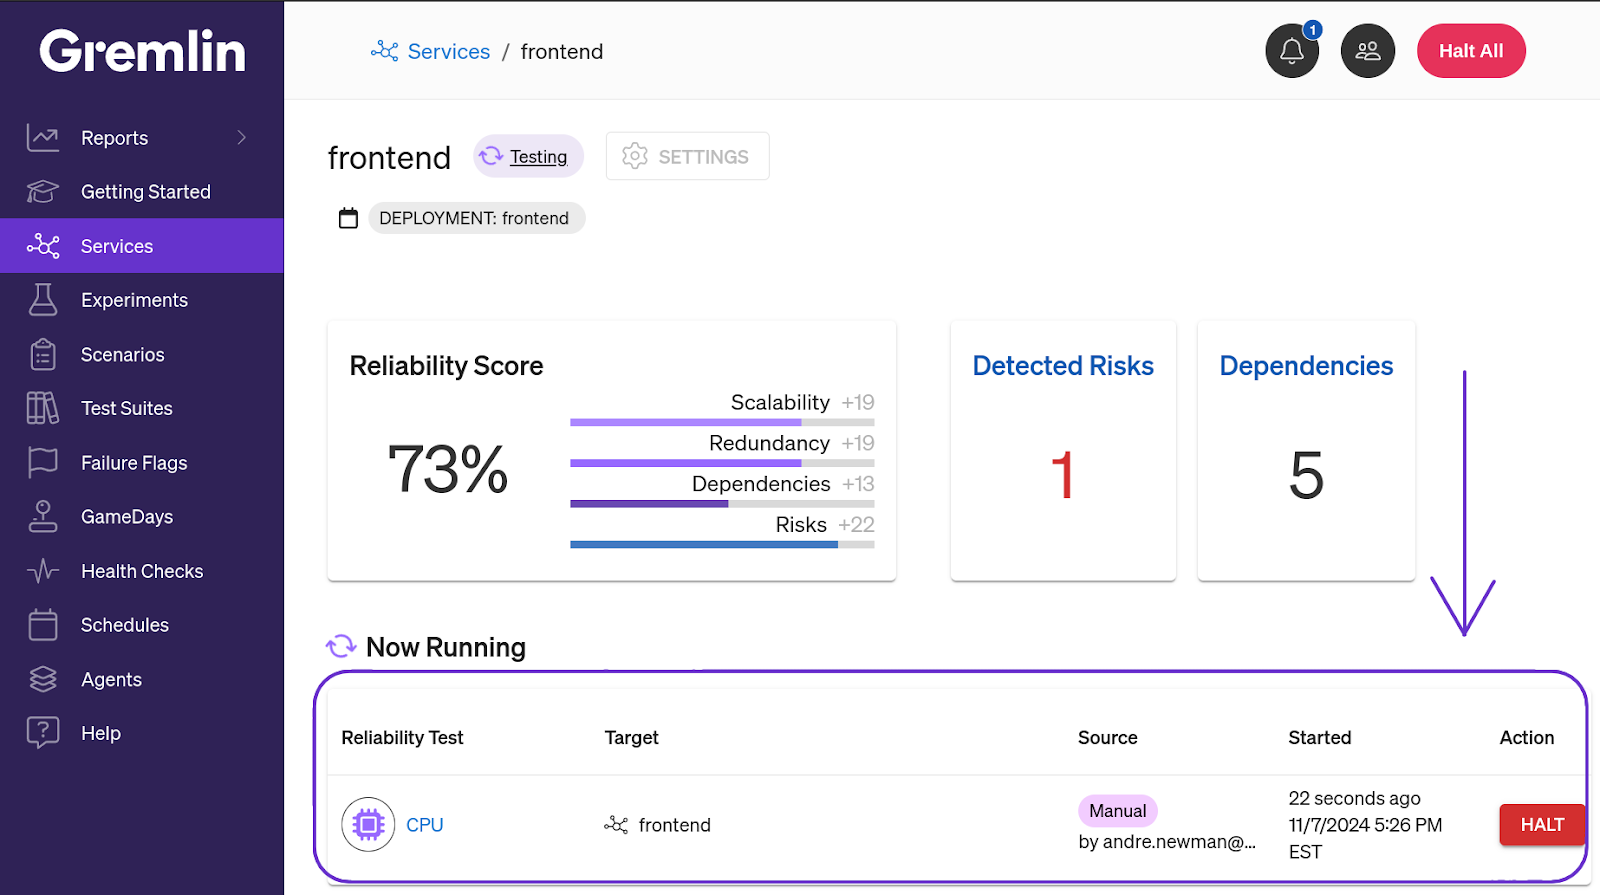
Task: Click the GameDays joystick icon
Action: pos(43,516)
